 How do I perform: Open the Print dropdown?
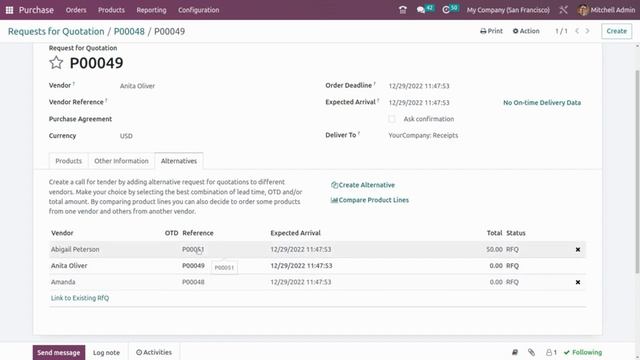(491, 31)
